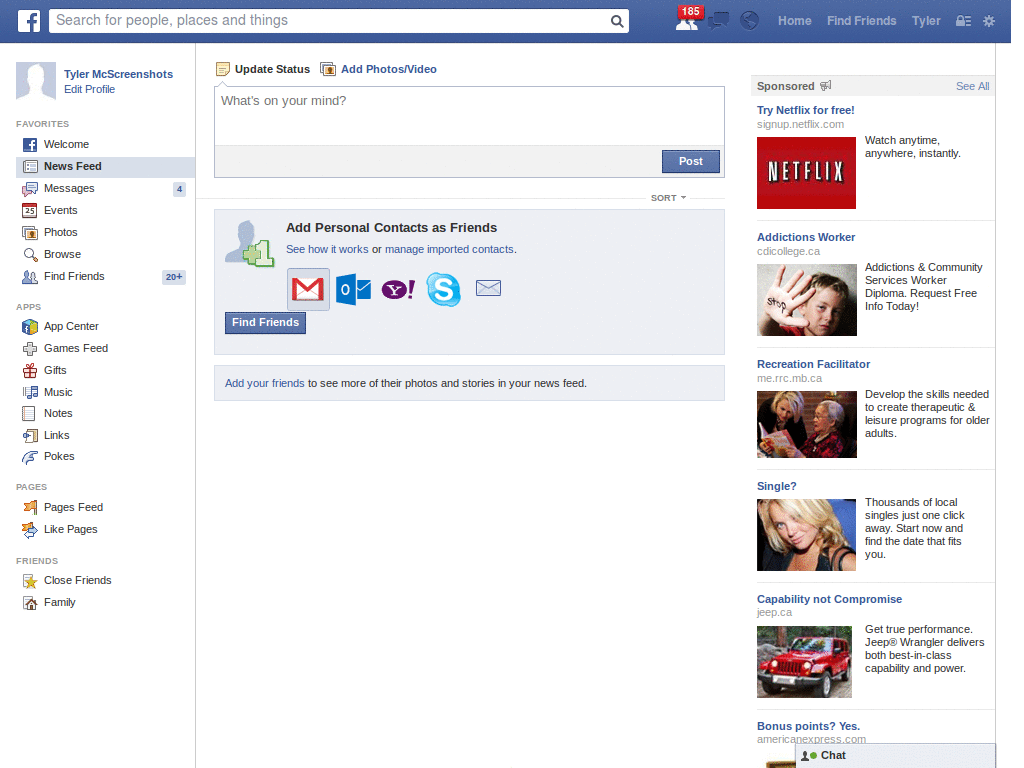Click the Bonus points? Yes. ad title

click(x=808, y=726)
